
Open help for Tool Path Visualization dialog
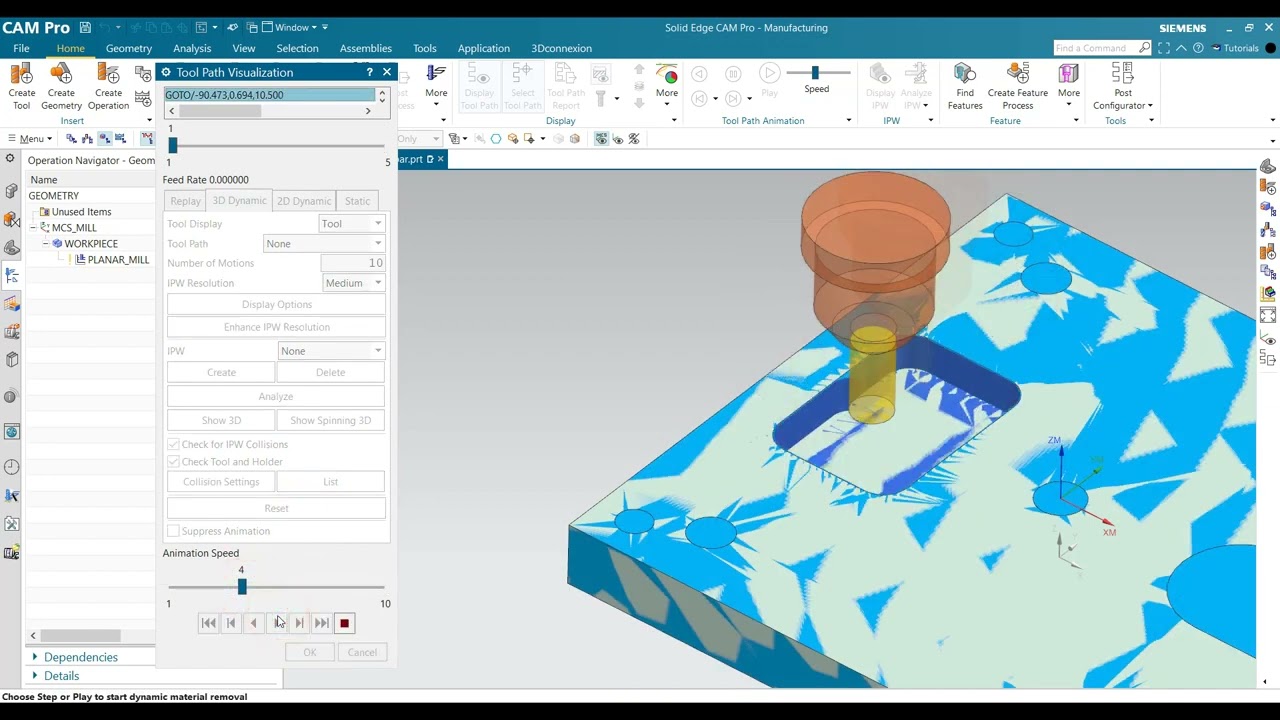click(x=370, y=72)
